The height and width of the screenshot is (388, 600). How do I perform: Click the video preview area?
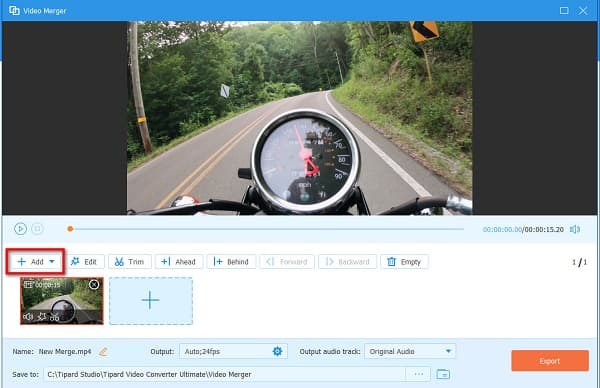tap(300, 118)
